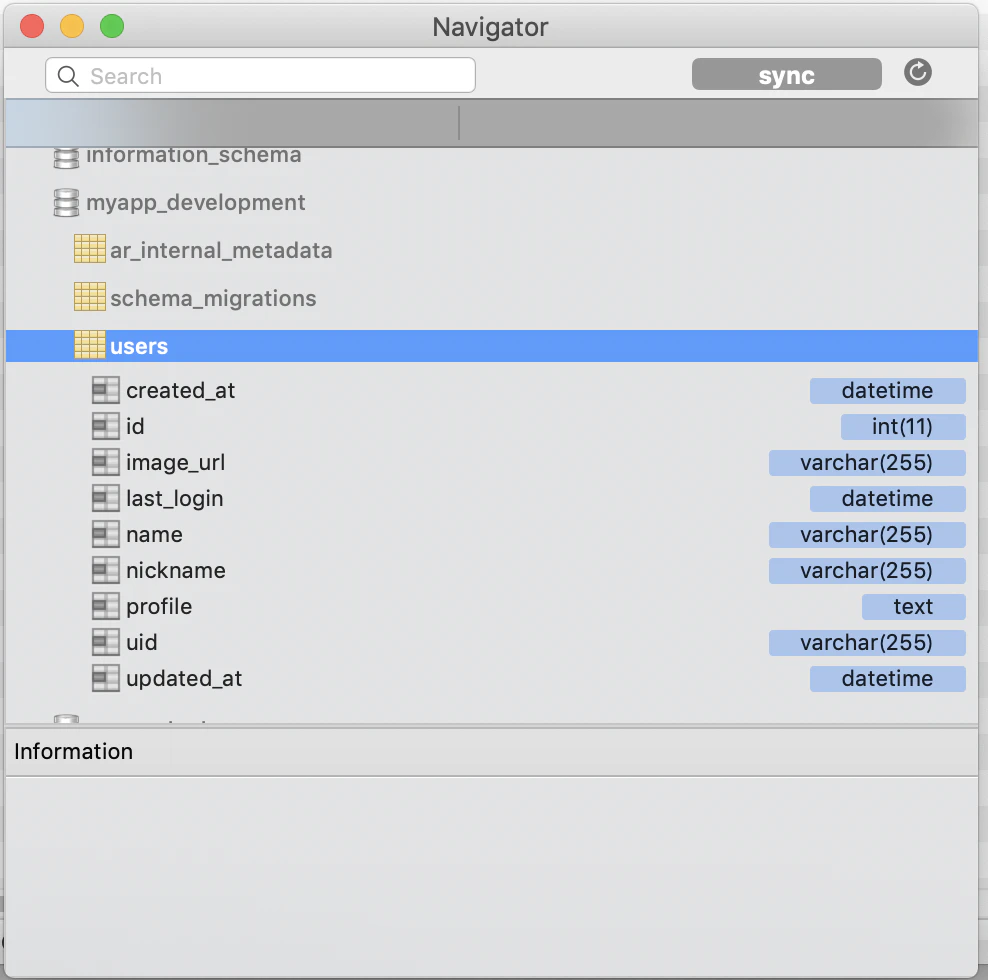Click the id column icon

105,426
